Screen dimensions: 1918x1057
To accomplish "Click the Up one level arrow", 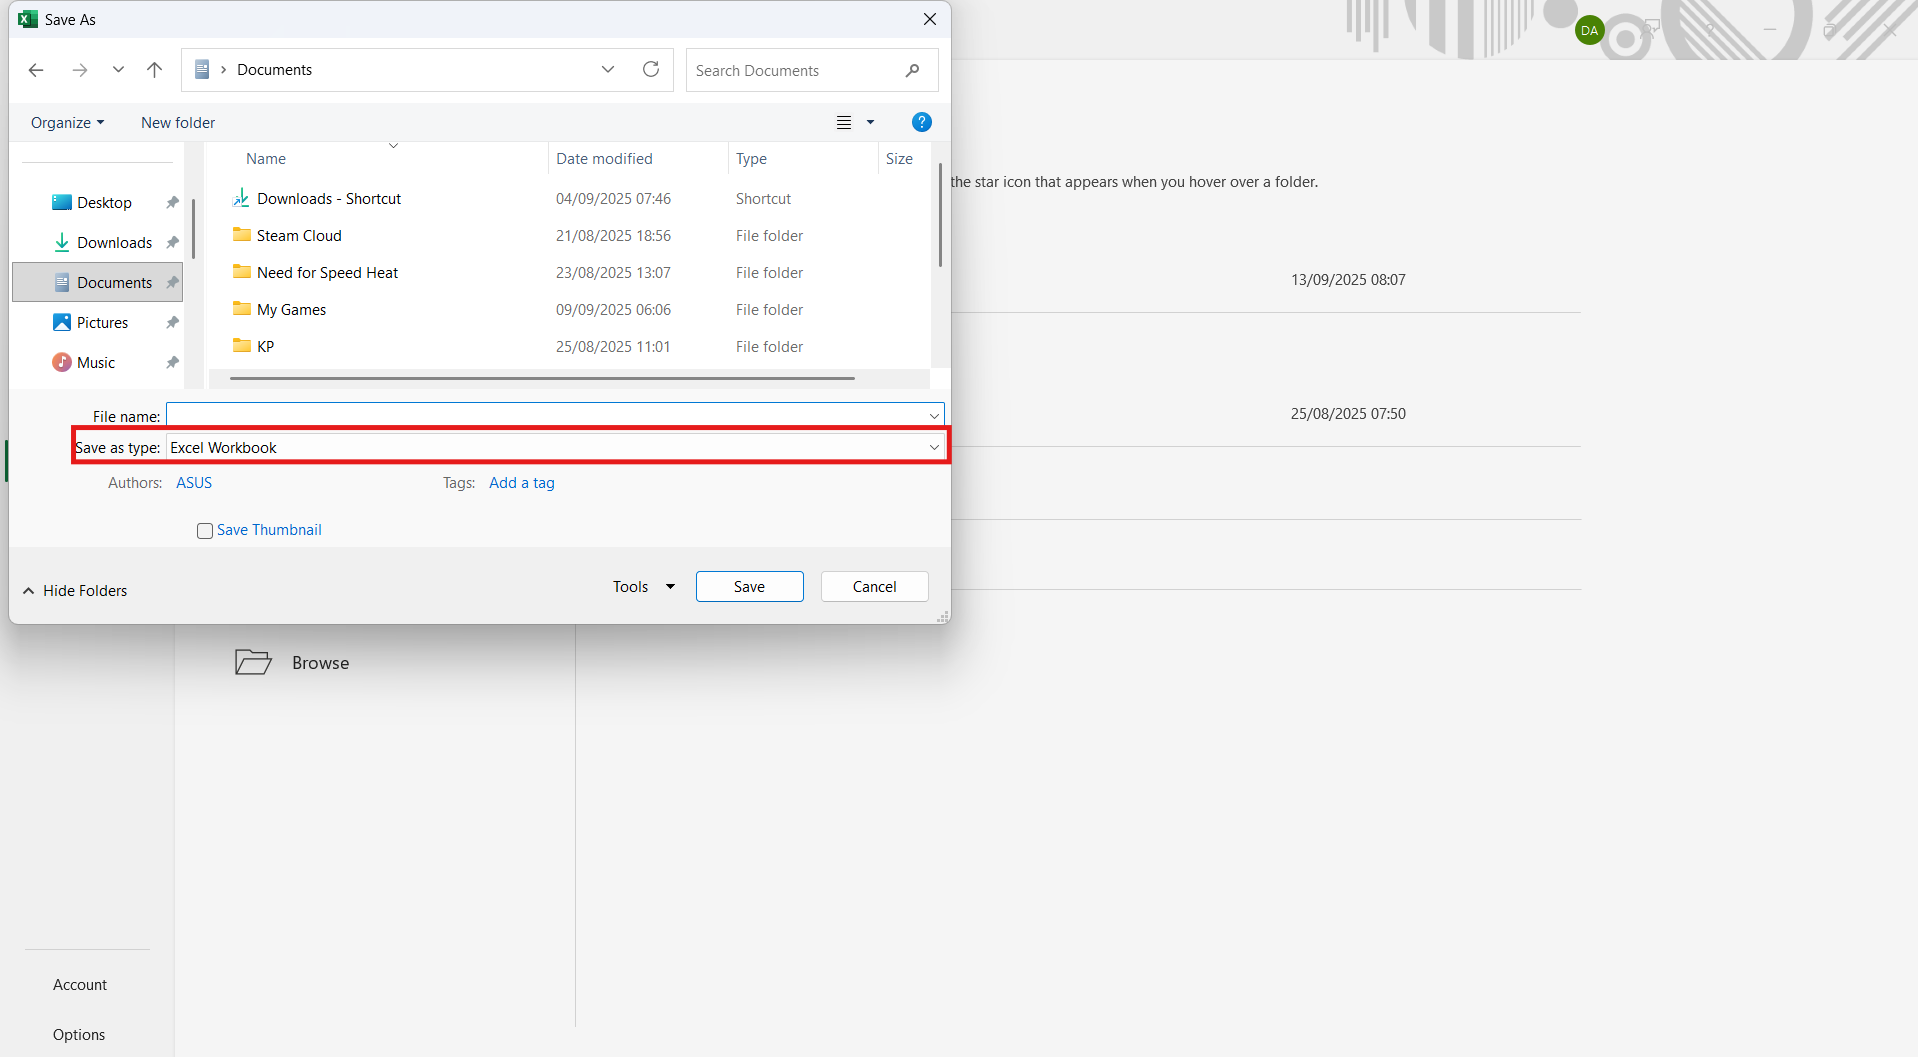I will [x=154, y=70].
